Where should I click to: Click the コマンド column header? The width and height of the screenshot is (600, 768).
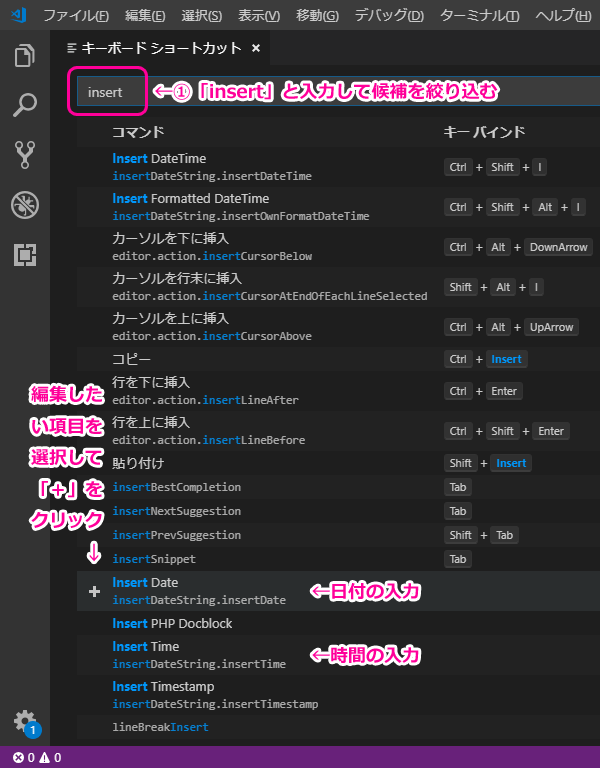click(x=138, y=132)
